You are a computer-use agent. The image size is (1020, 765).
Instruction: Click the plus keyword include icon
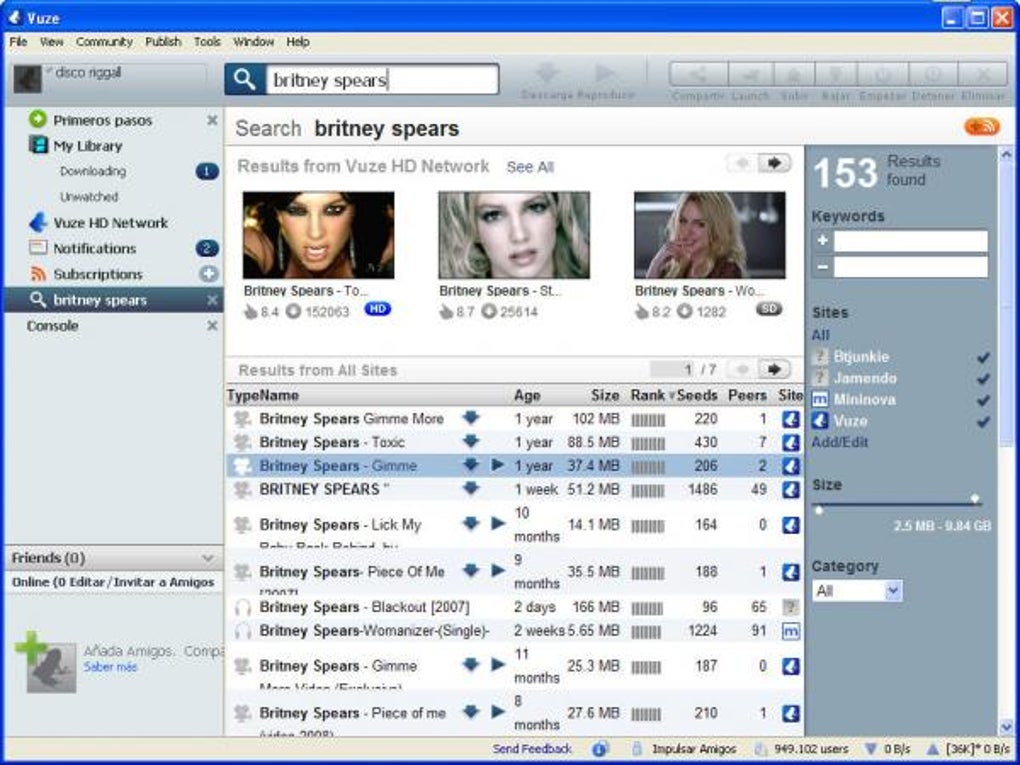[x=822, y=241]
